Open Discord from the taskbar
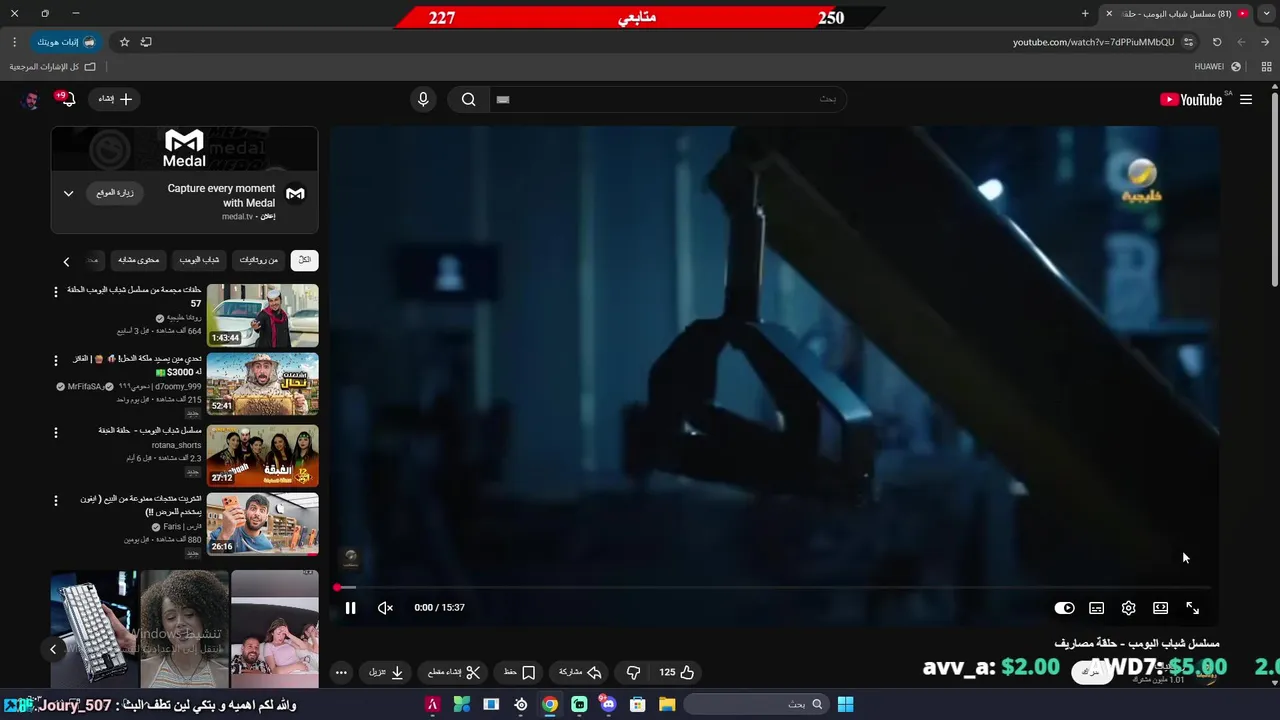 pos(608,704)
